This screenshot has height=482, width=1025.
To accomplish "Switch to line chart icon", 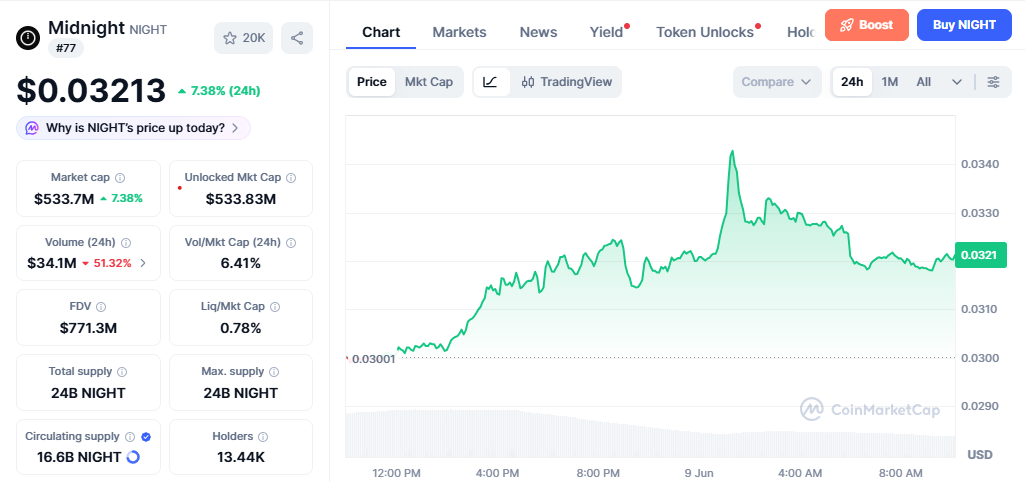I will point(491,82).
